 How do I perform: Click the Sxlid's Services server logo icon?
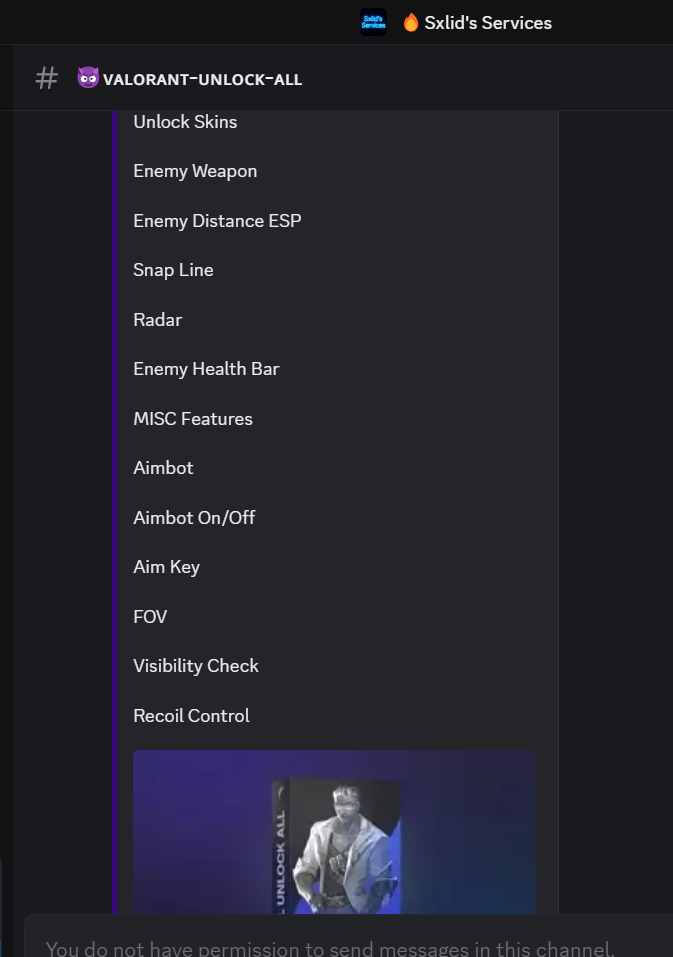point(373,22)
